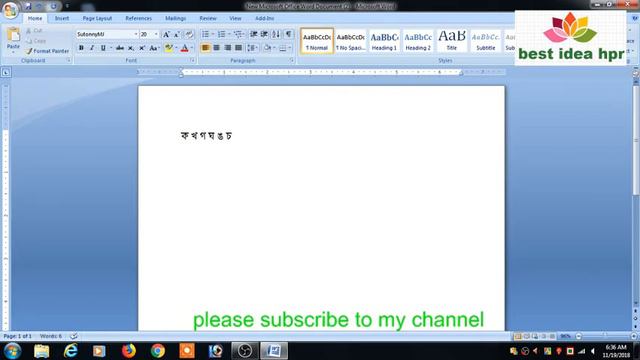This screenshot has height=360, width=640.
Task: Open the font size dropdown
Action: click(x=156, y=35)
